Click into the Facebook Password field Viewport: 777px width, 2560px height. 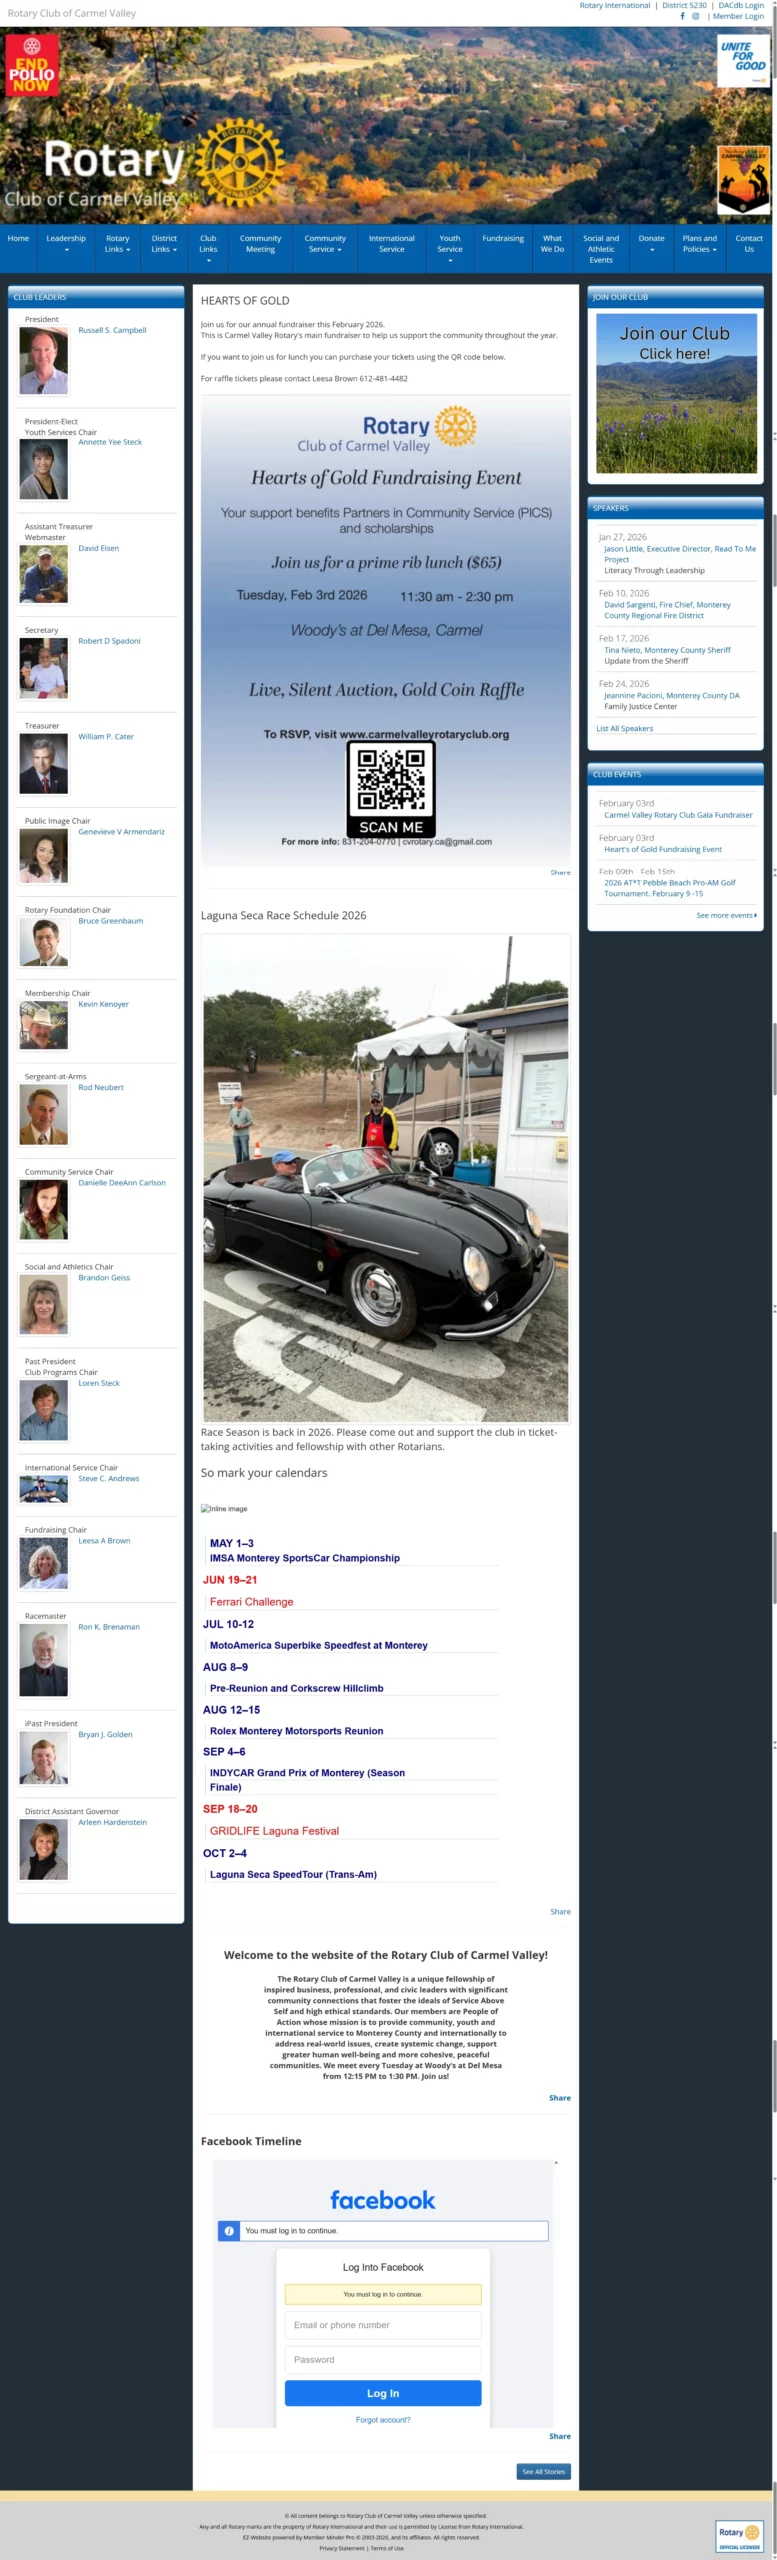click(383, 2360)
